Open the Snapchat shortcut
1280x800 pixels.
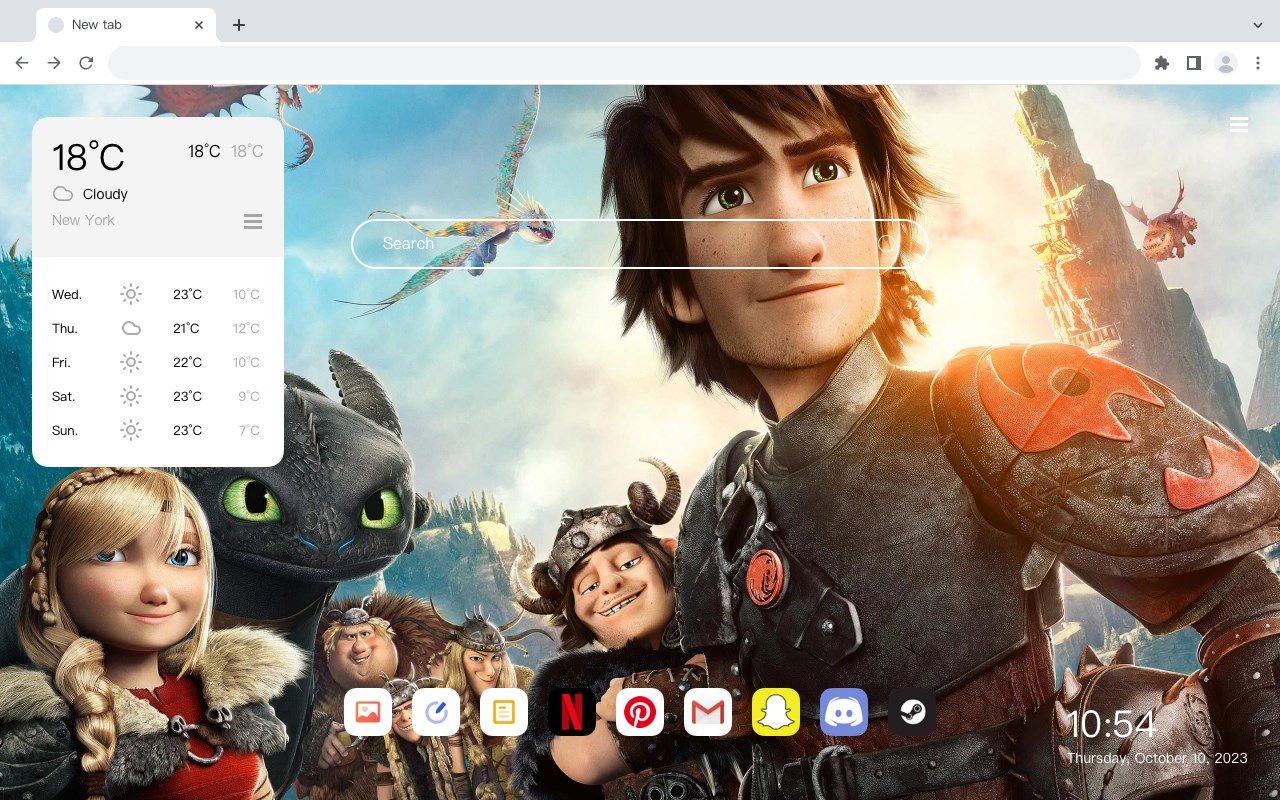pos(776,712)
